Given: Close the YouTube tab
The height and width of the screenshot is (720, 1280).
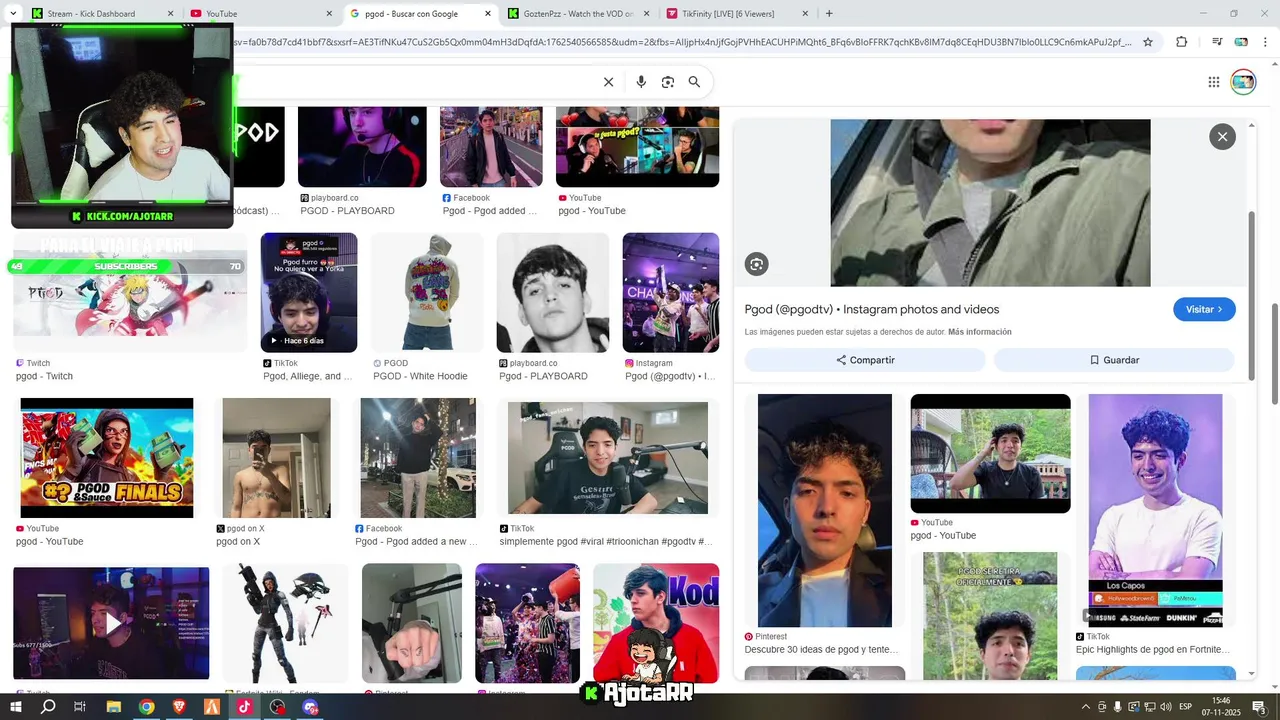Looking at the screenshot, I should [x=329, y=14].
